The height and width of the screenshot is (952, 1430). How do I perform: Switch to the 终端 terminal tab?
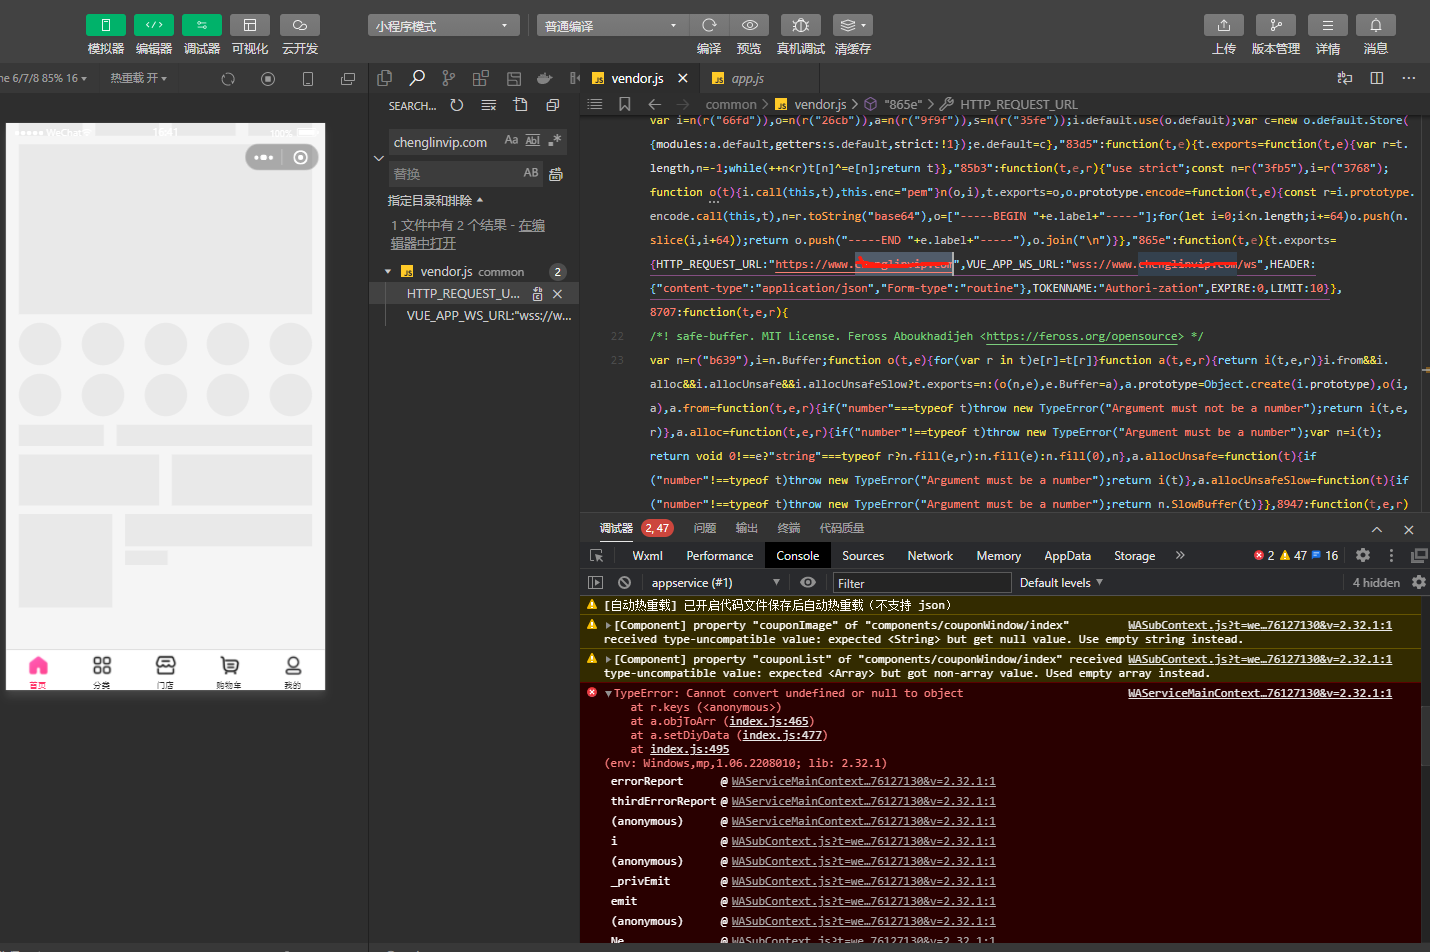point(789,528)
